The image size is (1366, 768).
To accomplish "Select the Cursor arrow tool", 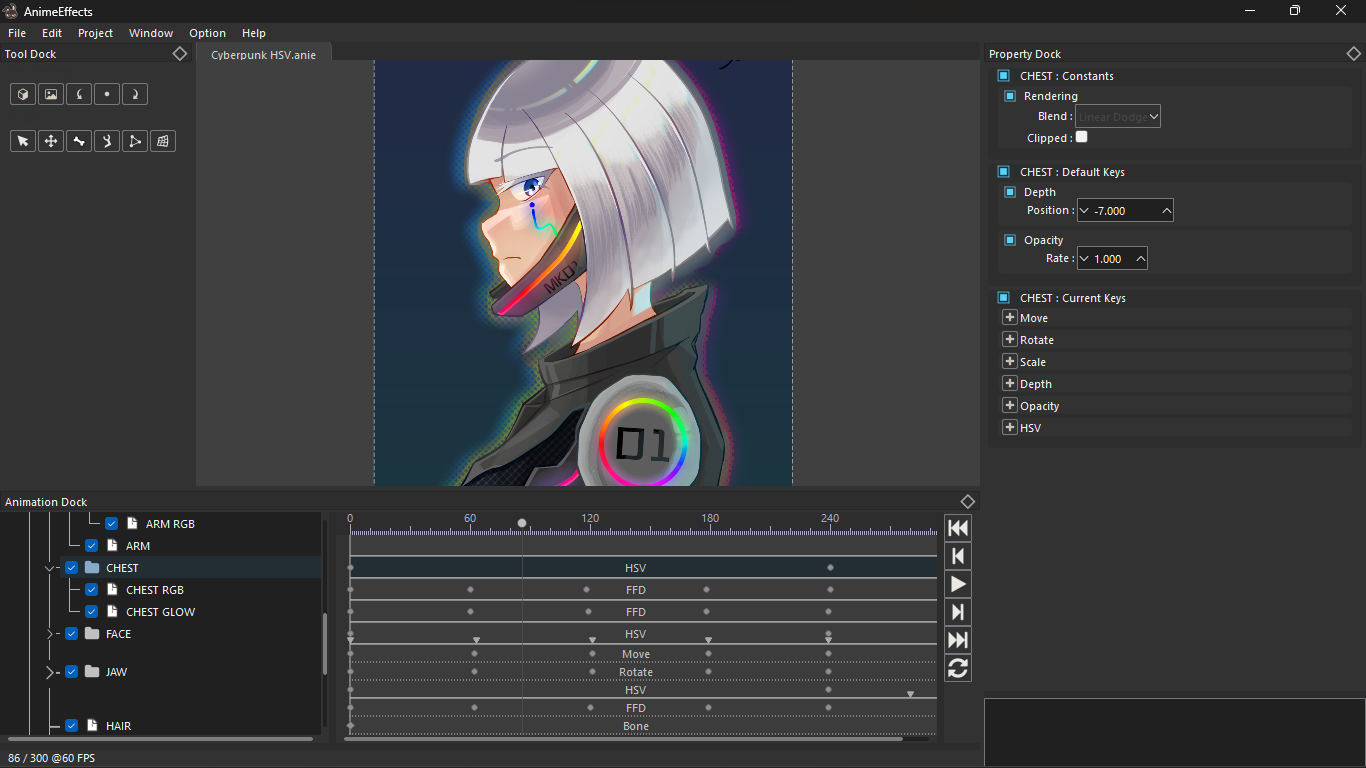I will tap(23, 141).
